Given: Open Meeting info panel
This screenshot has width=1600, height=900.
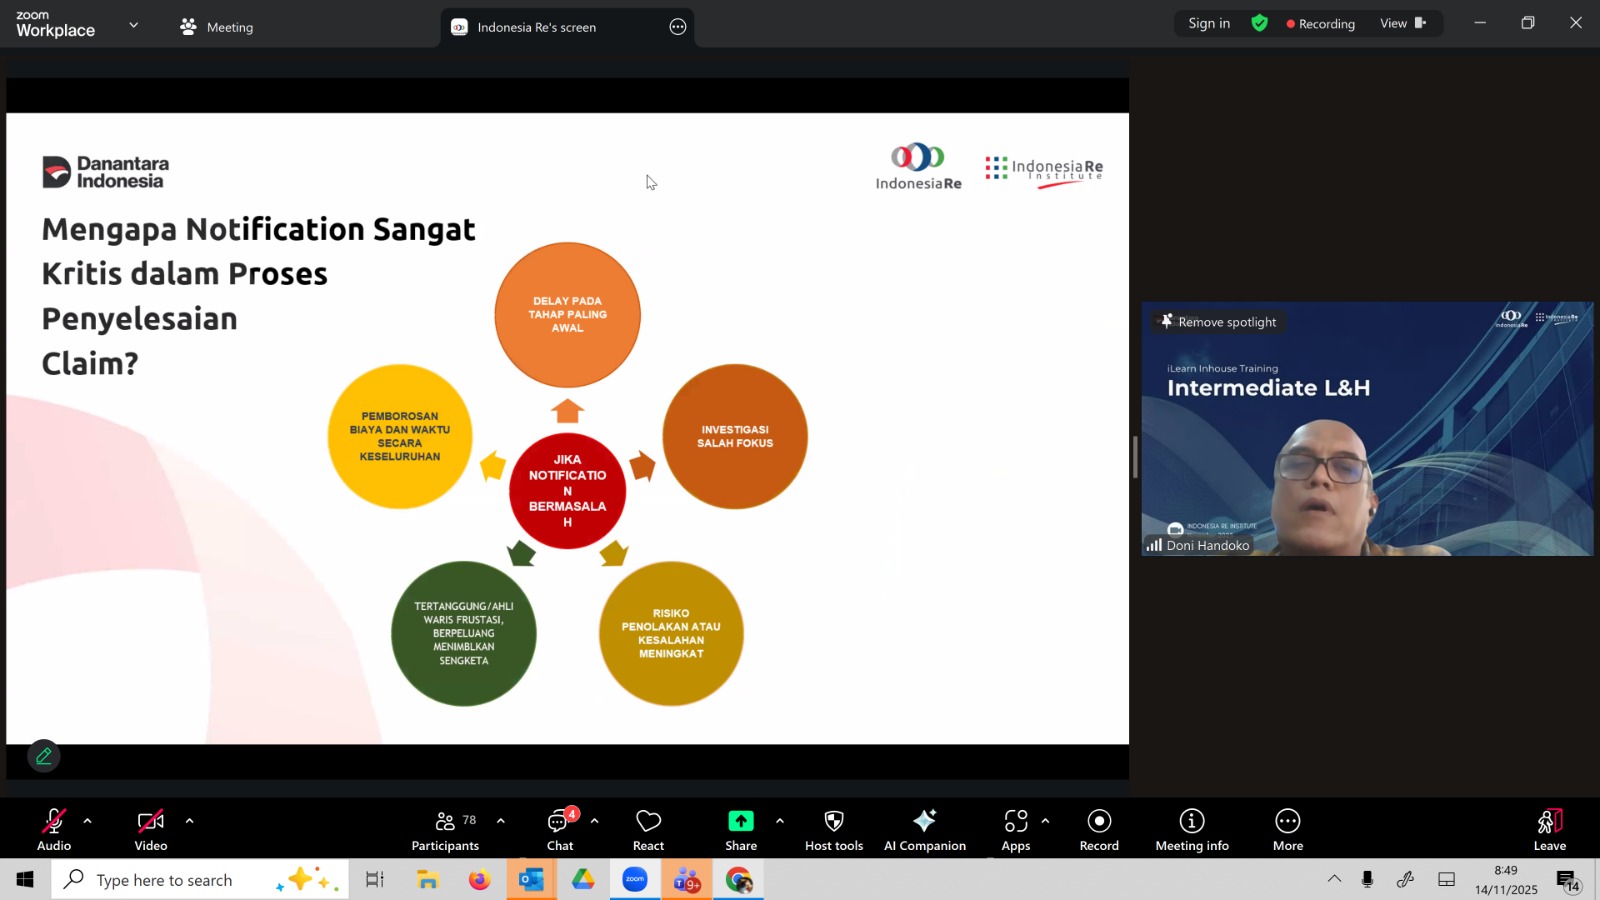Looking at the screenshot, I should point(1191,830).
